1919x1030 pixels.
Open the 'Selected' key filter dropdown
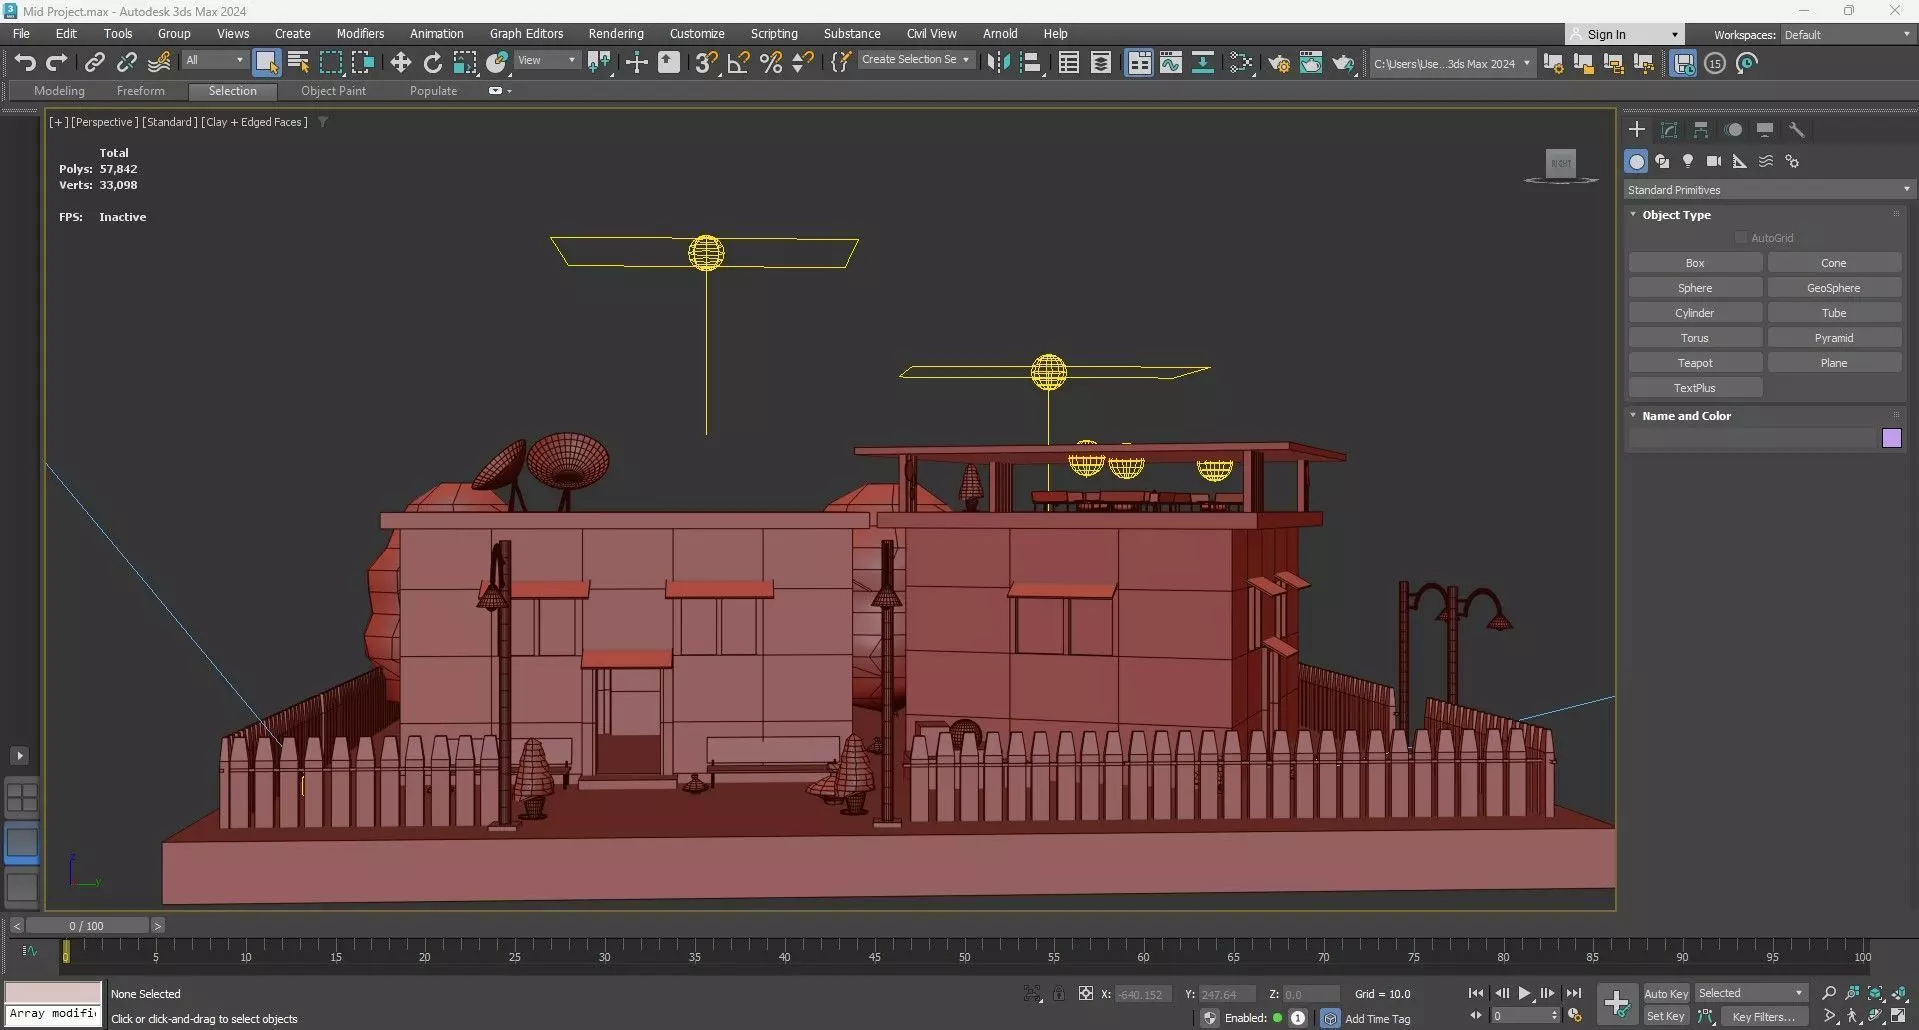coord(1750,993)
